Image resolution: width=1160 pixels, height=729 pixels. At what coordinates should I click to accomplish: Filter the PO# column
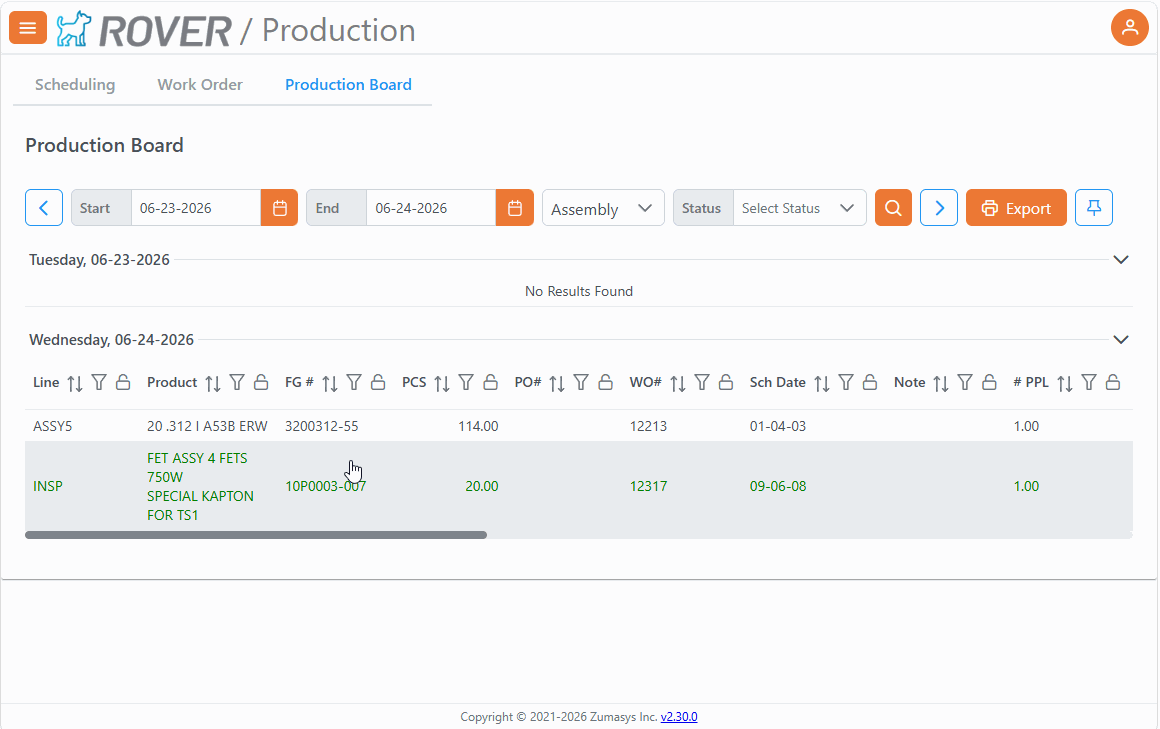581,383
